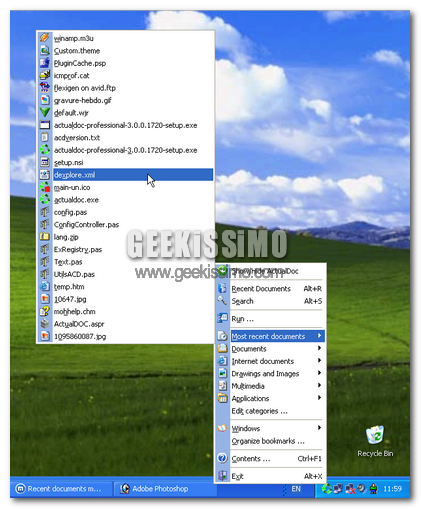The width and height of the screenshot is (421, 509).
Task: Click the EN language indicator
Action: tap(296, 489)
